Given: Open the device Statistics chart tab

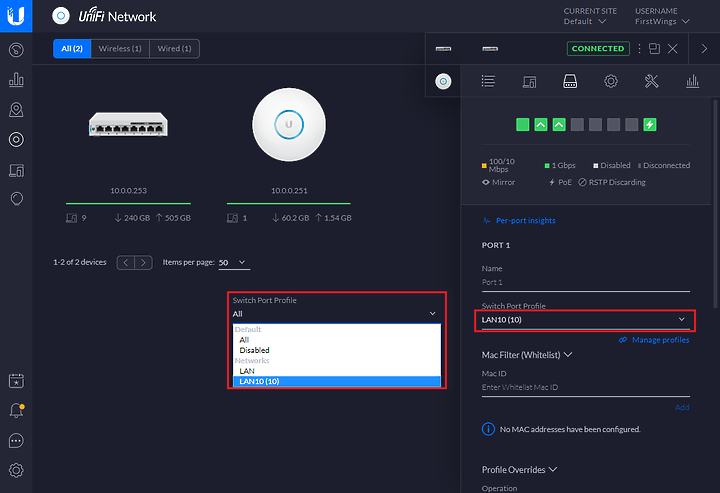Looking at the screenshot, I should (x=692, y=81).
